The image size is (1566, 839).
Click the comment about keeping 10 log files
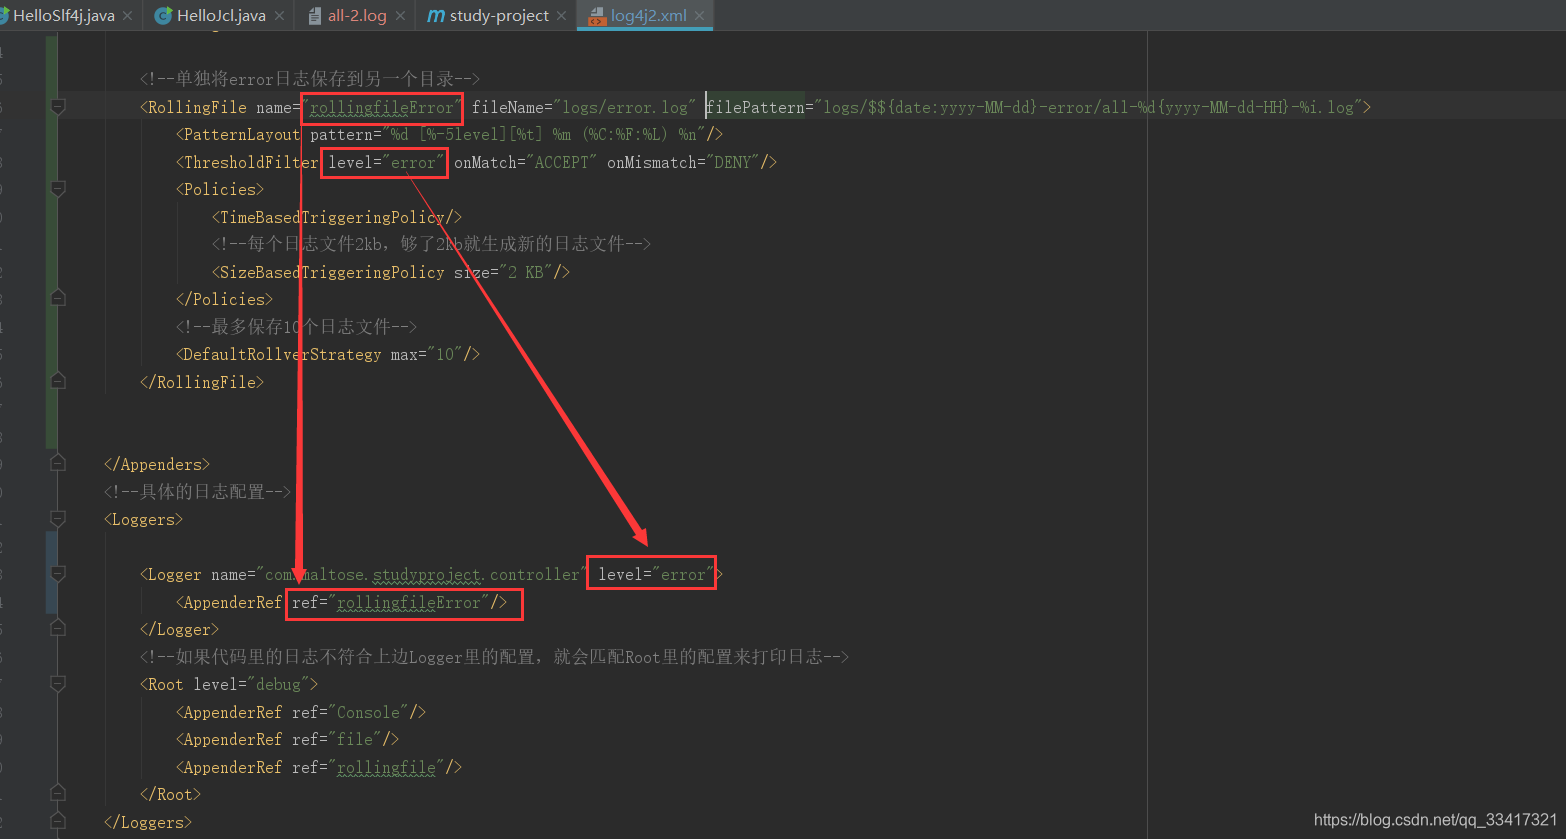(x=296, y=327)
